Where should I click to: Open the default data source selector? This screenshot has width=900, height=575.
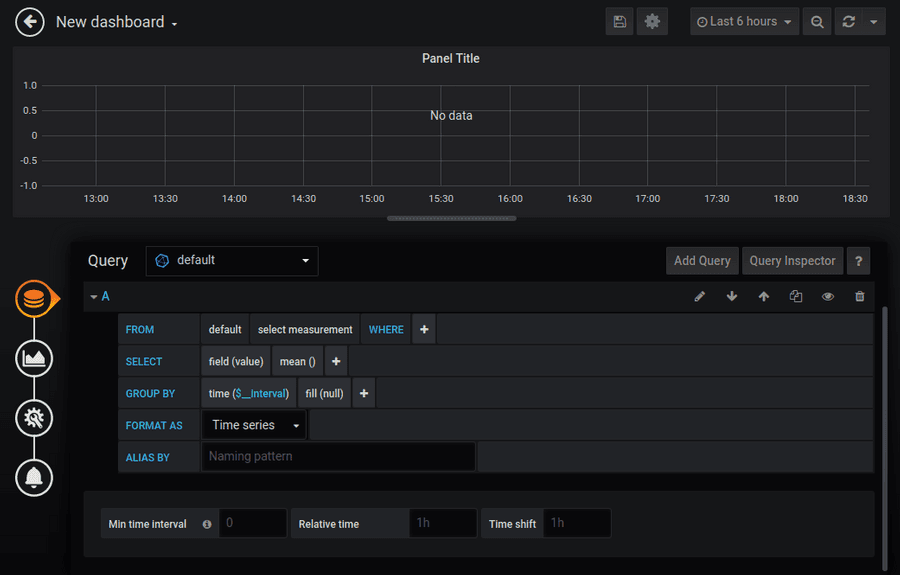tap(232, 261)
